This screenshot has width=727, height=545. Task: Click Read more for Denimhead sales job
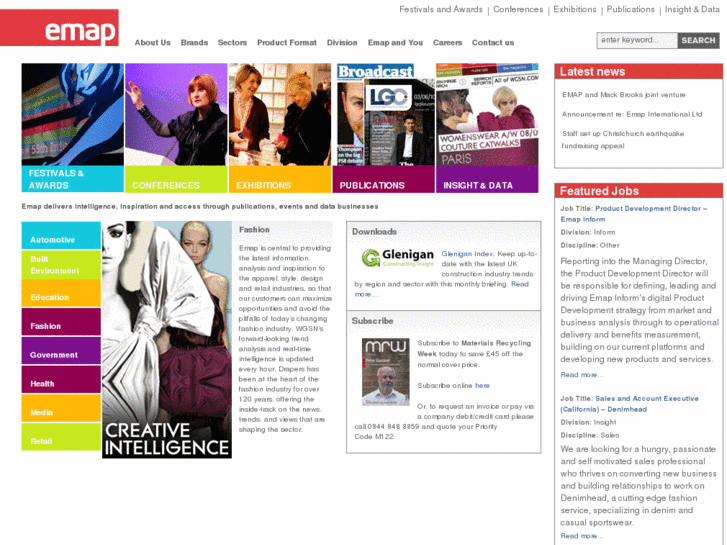(581, 536)
